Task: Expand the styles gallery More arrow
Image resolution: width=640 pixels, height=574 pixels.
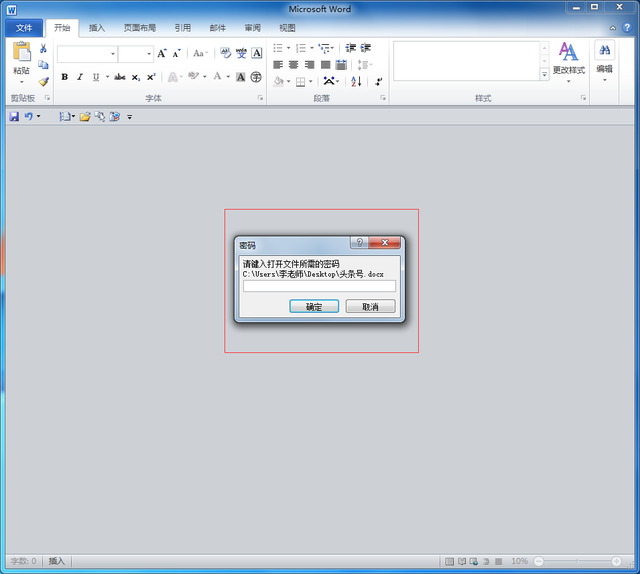Action: [x=544, y=74]
